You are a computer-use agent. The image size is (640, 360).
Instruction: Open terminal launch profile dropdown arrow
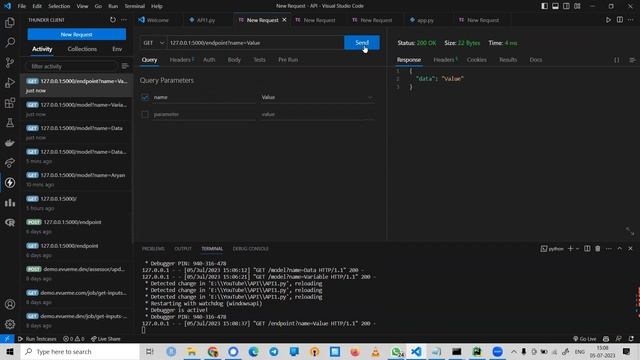[x=578, y=249]
